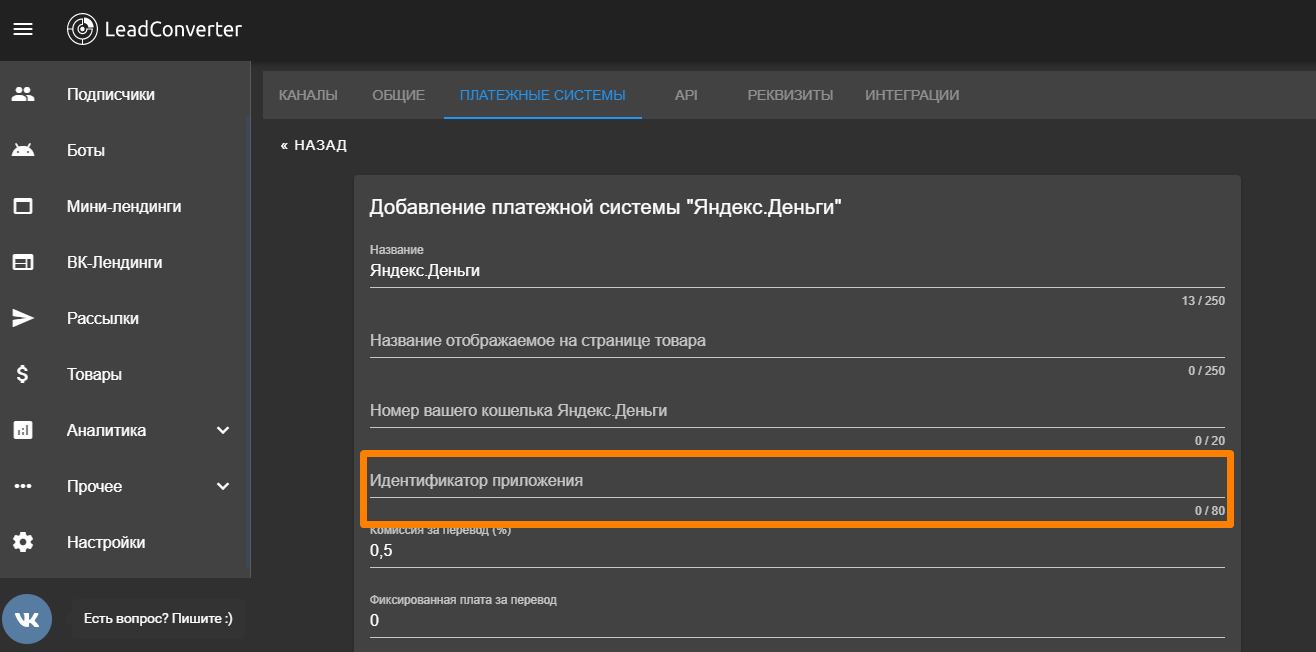Image resolution: width=1316 pixels, height=652 pixels.
Task: Expand the Аналитика submenu chevron
Action: click(223, 431)
